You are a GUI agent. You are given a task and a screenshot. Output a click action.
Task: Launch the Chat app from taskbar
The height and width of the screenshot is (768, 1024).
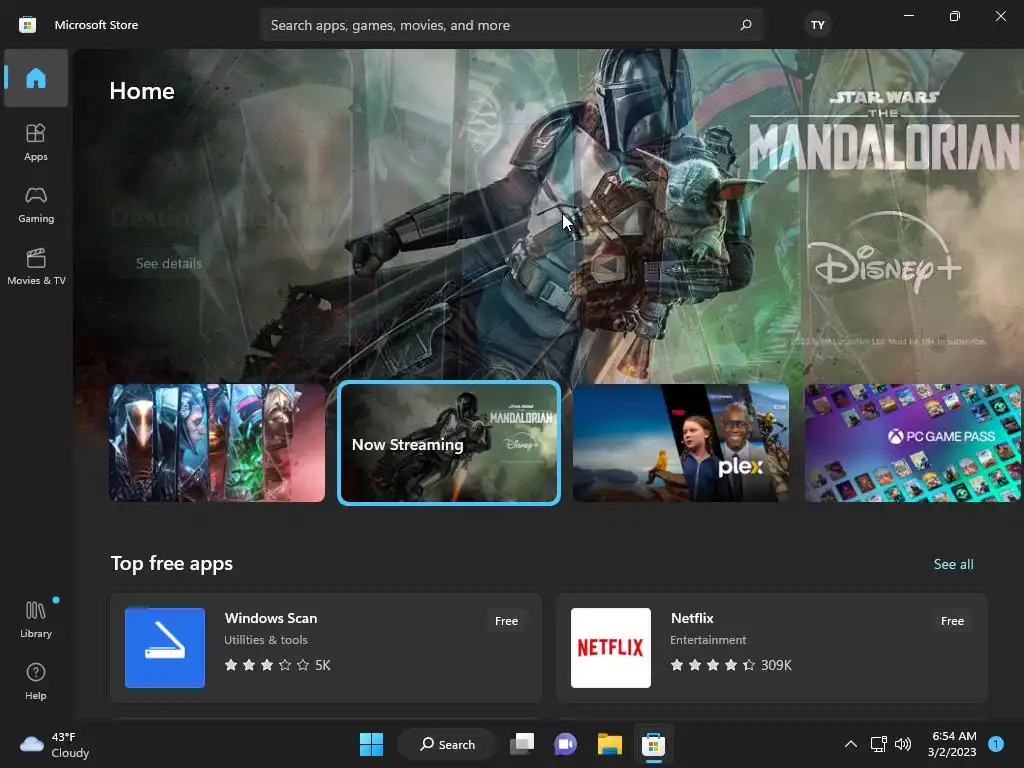566,744
